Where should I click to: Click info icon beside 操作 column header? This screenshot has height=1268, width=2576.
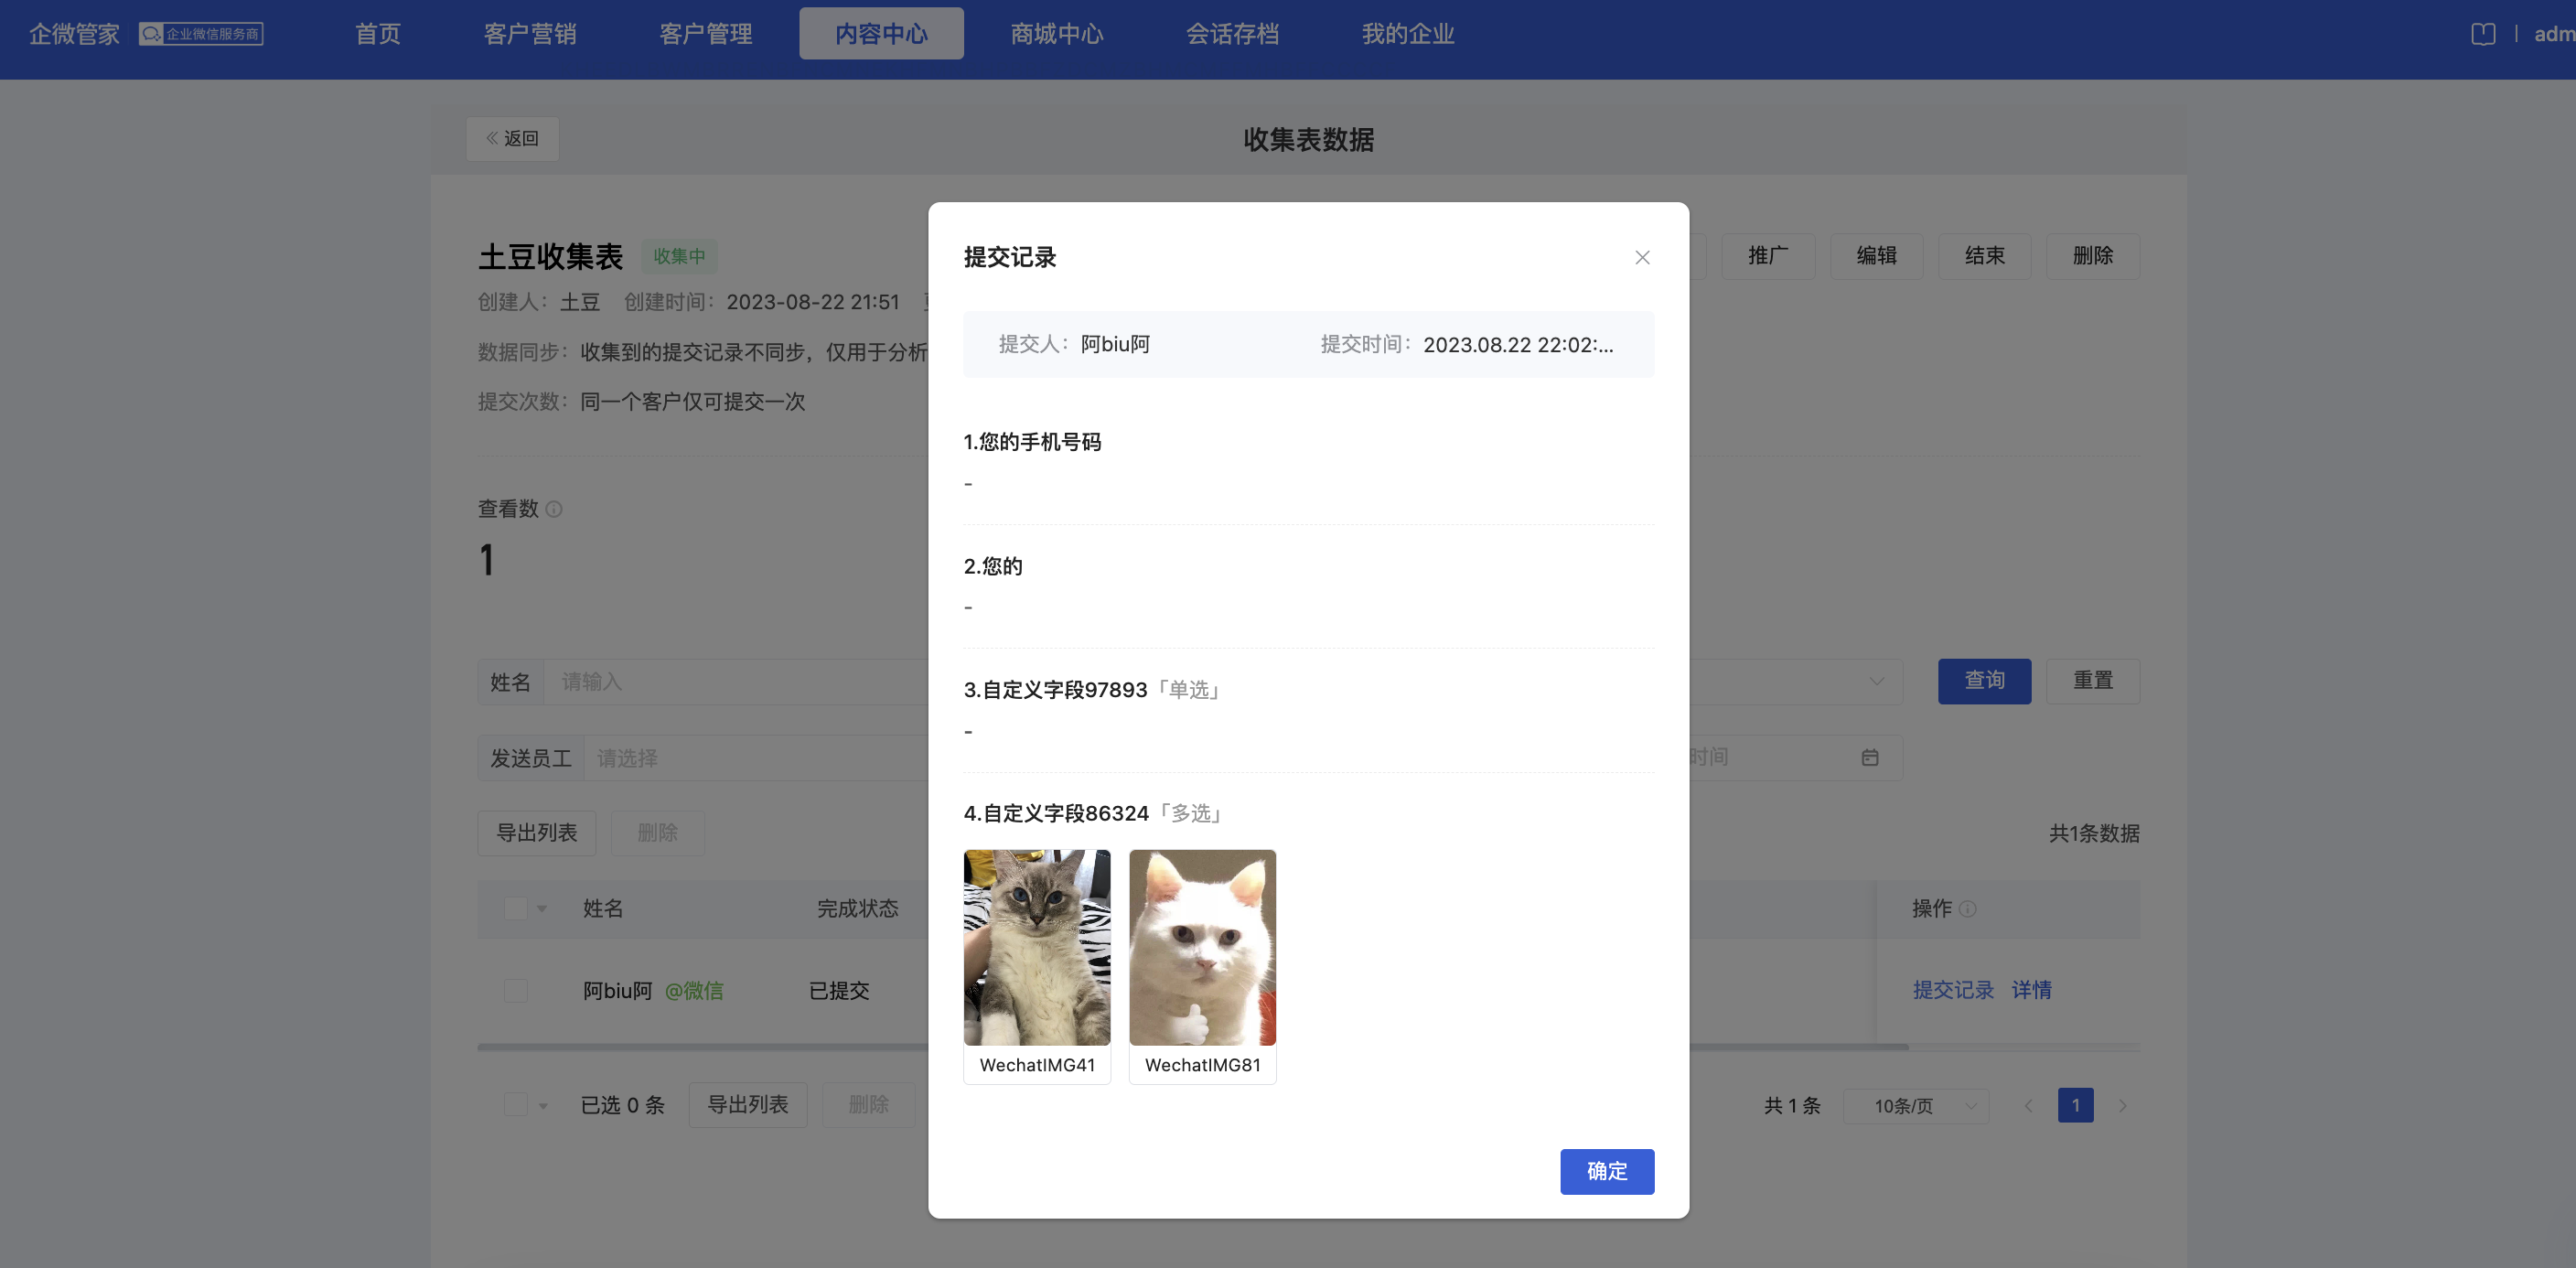point(1967,909)
